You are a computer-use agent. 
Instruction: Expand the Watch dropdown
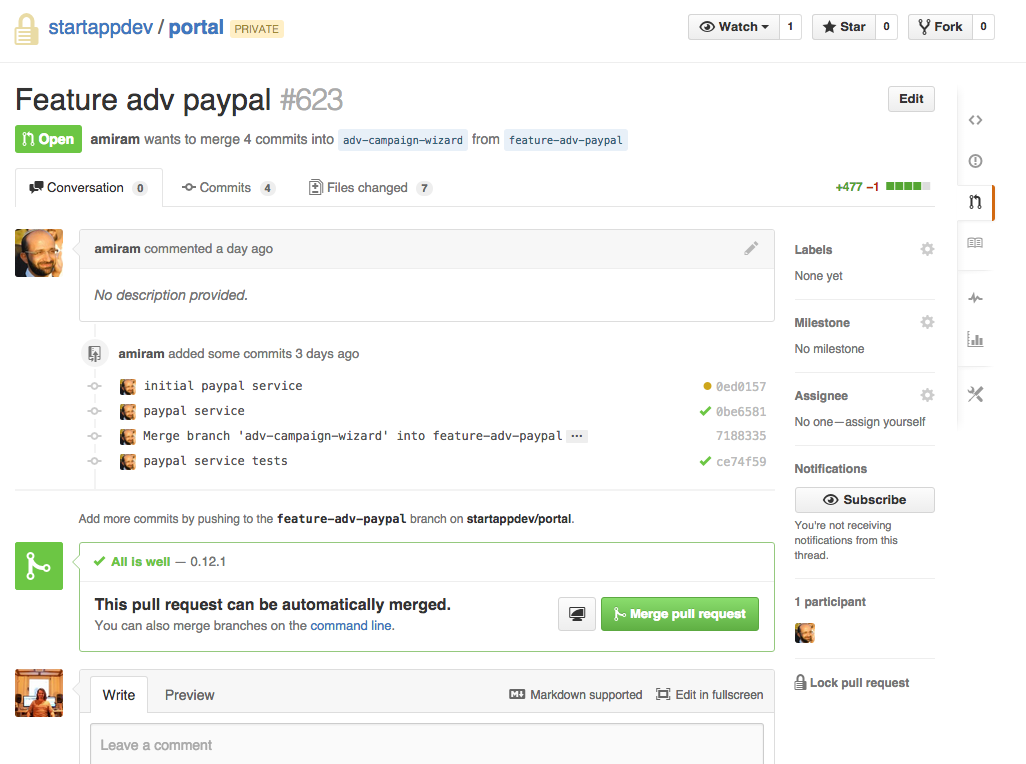click(734, 27)
